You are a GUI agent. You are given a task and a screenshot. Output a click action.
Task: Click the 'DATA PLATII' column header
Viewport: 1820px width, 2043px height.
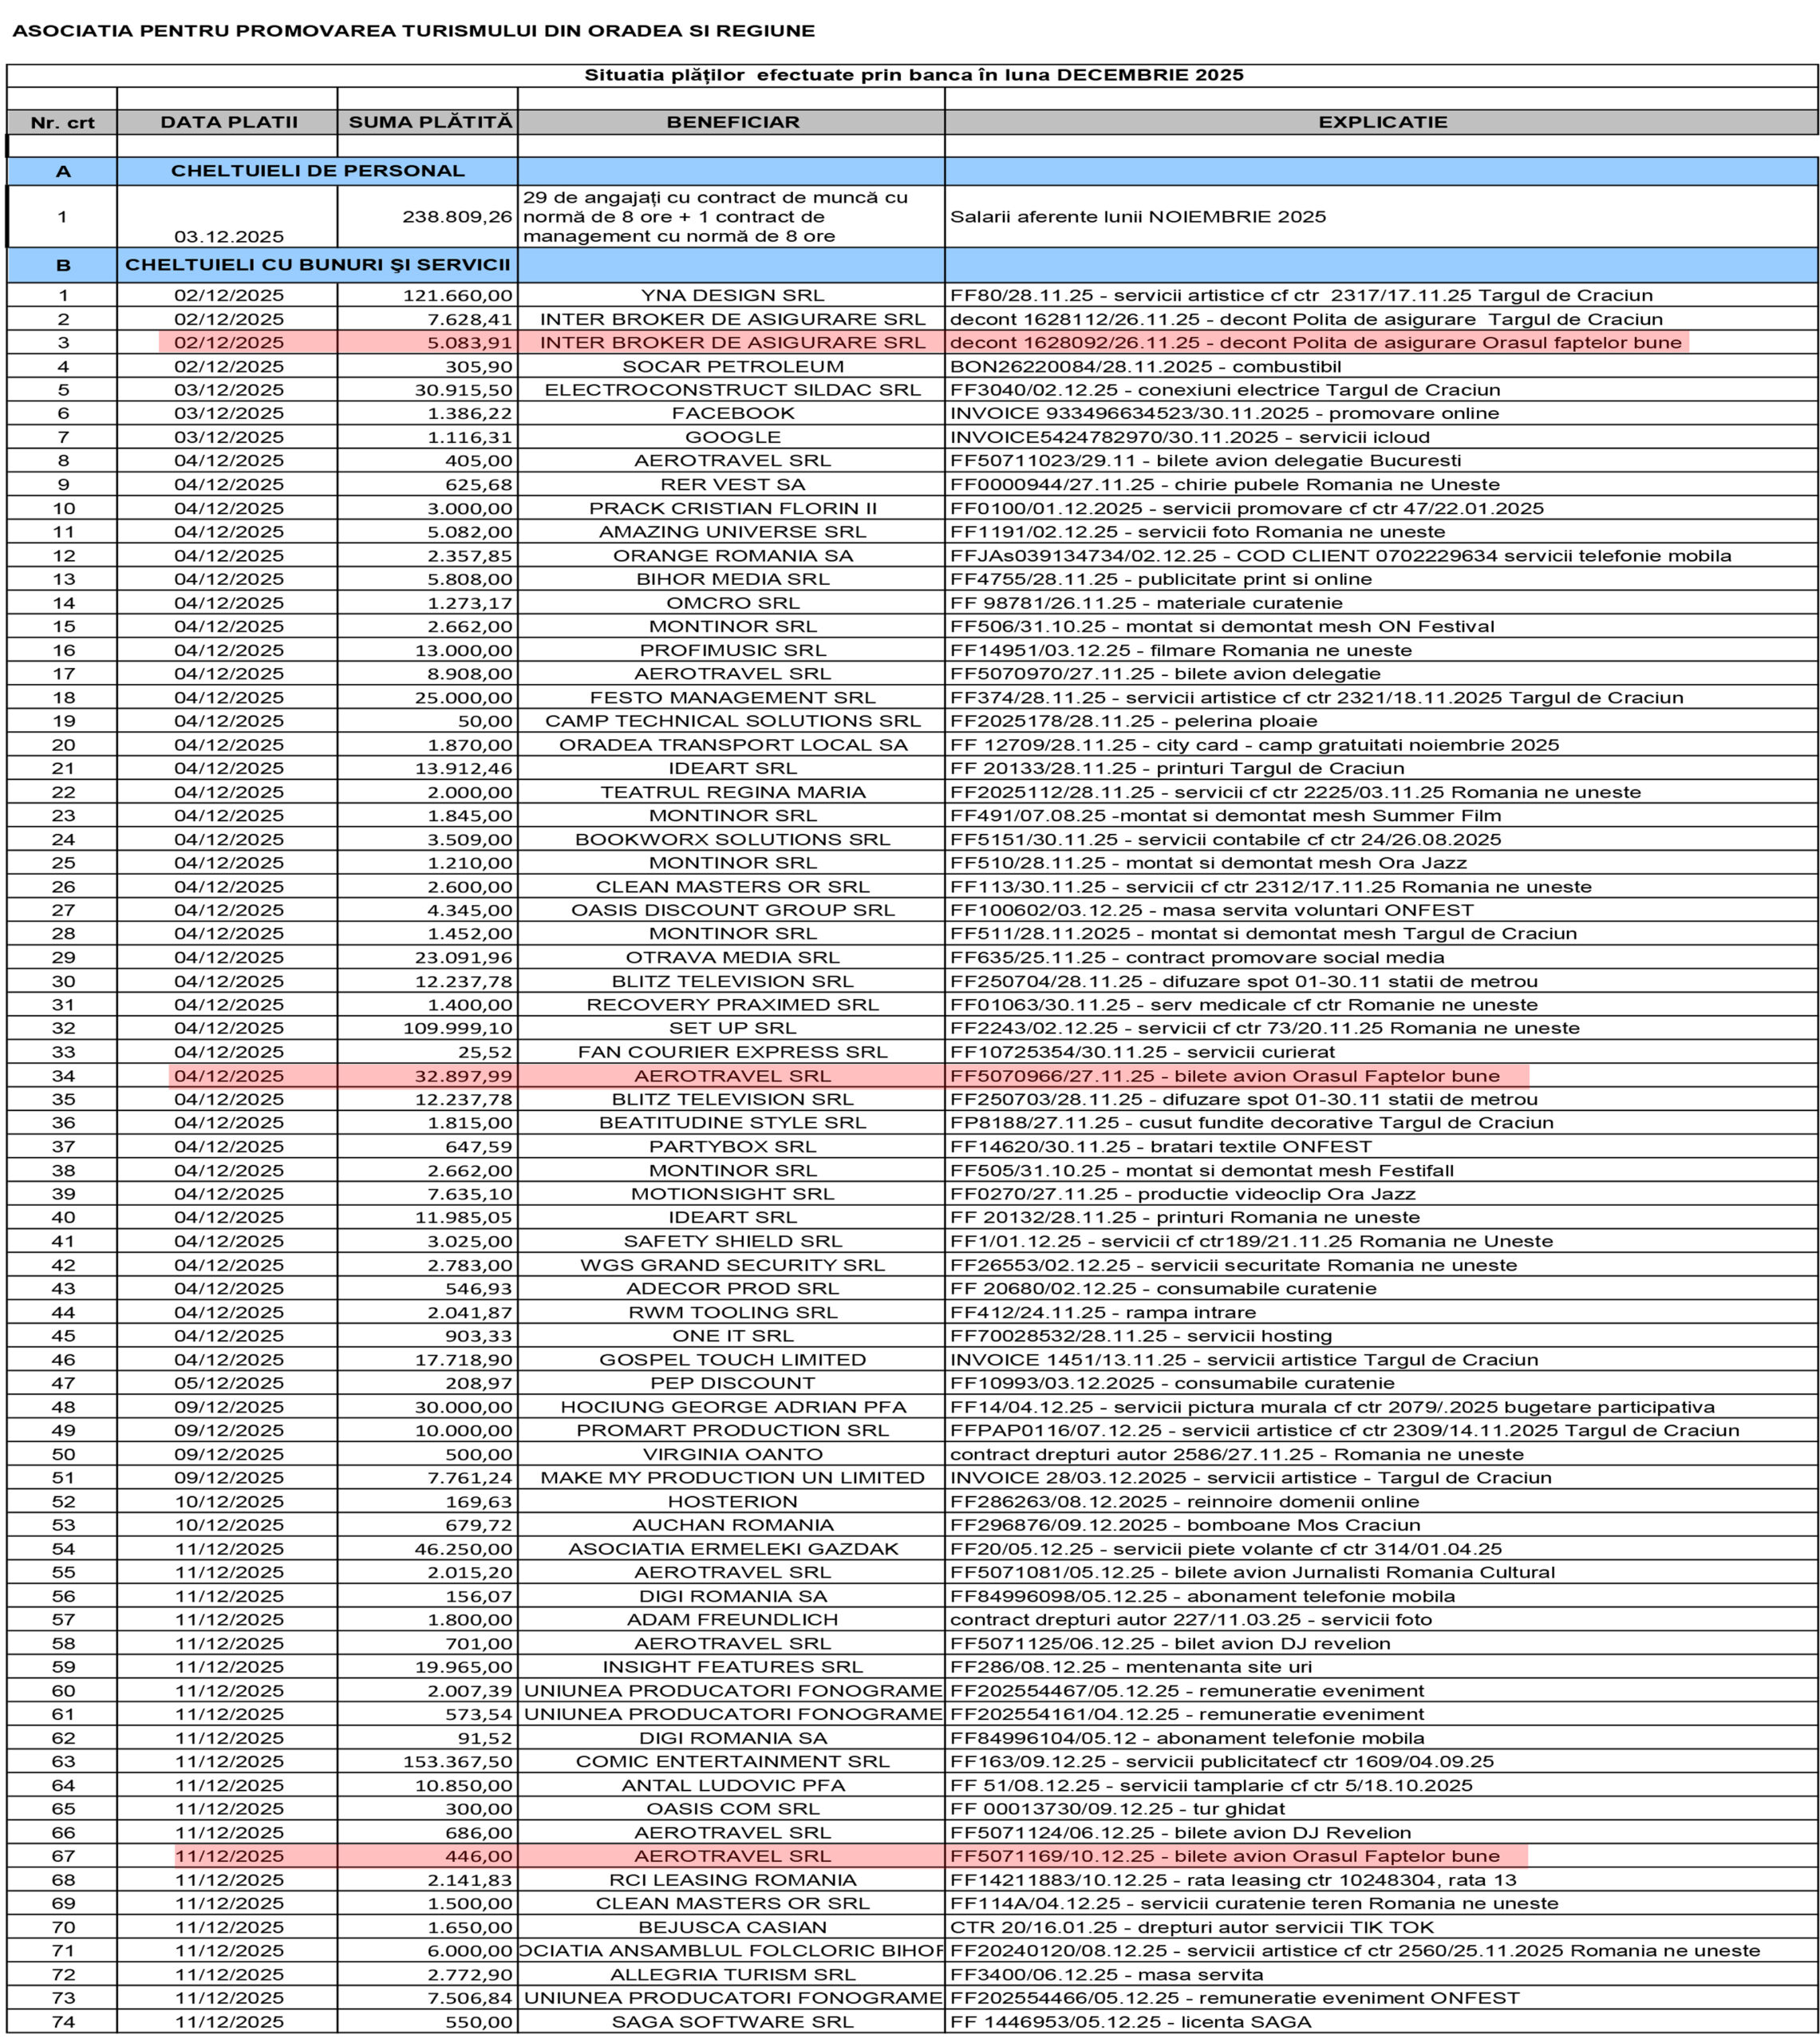(229, 122)
